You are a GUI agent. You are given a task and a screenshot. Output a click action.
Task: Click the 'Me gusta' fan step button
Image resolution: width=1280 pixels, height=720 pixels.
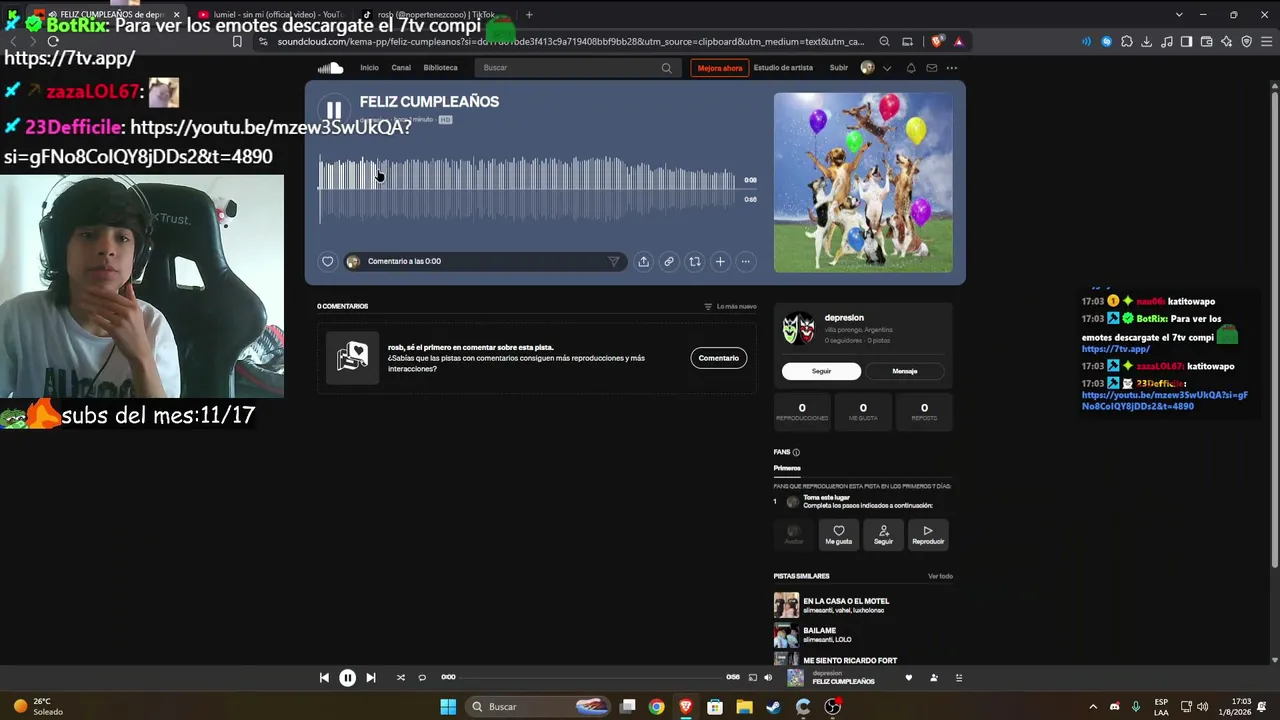tap(839, 535)
